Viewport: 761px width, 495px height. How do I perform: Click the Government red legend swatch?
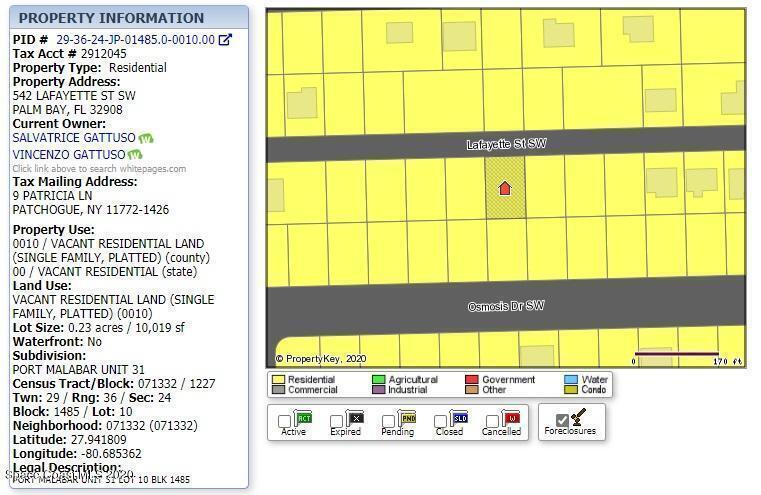pos(471,380)
